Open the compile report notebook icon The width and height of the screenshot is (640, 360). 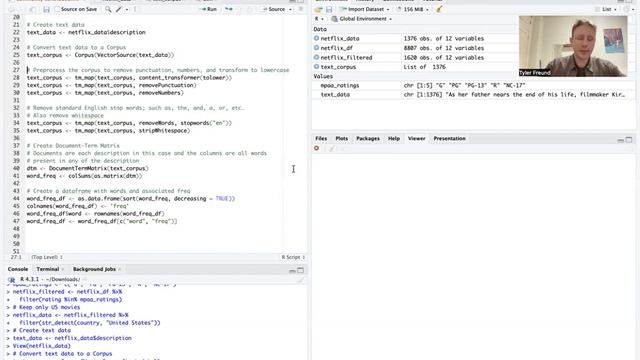135,9
